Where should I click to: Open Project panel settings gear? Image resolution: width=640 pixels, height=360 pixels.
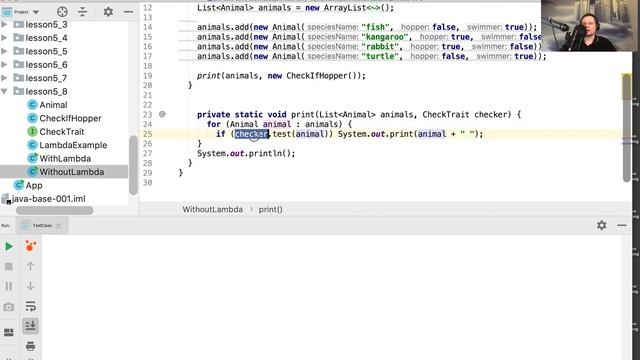click(108, 12)
